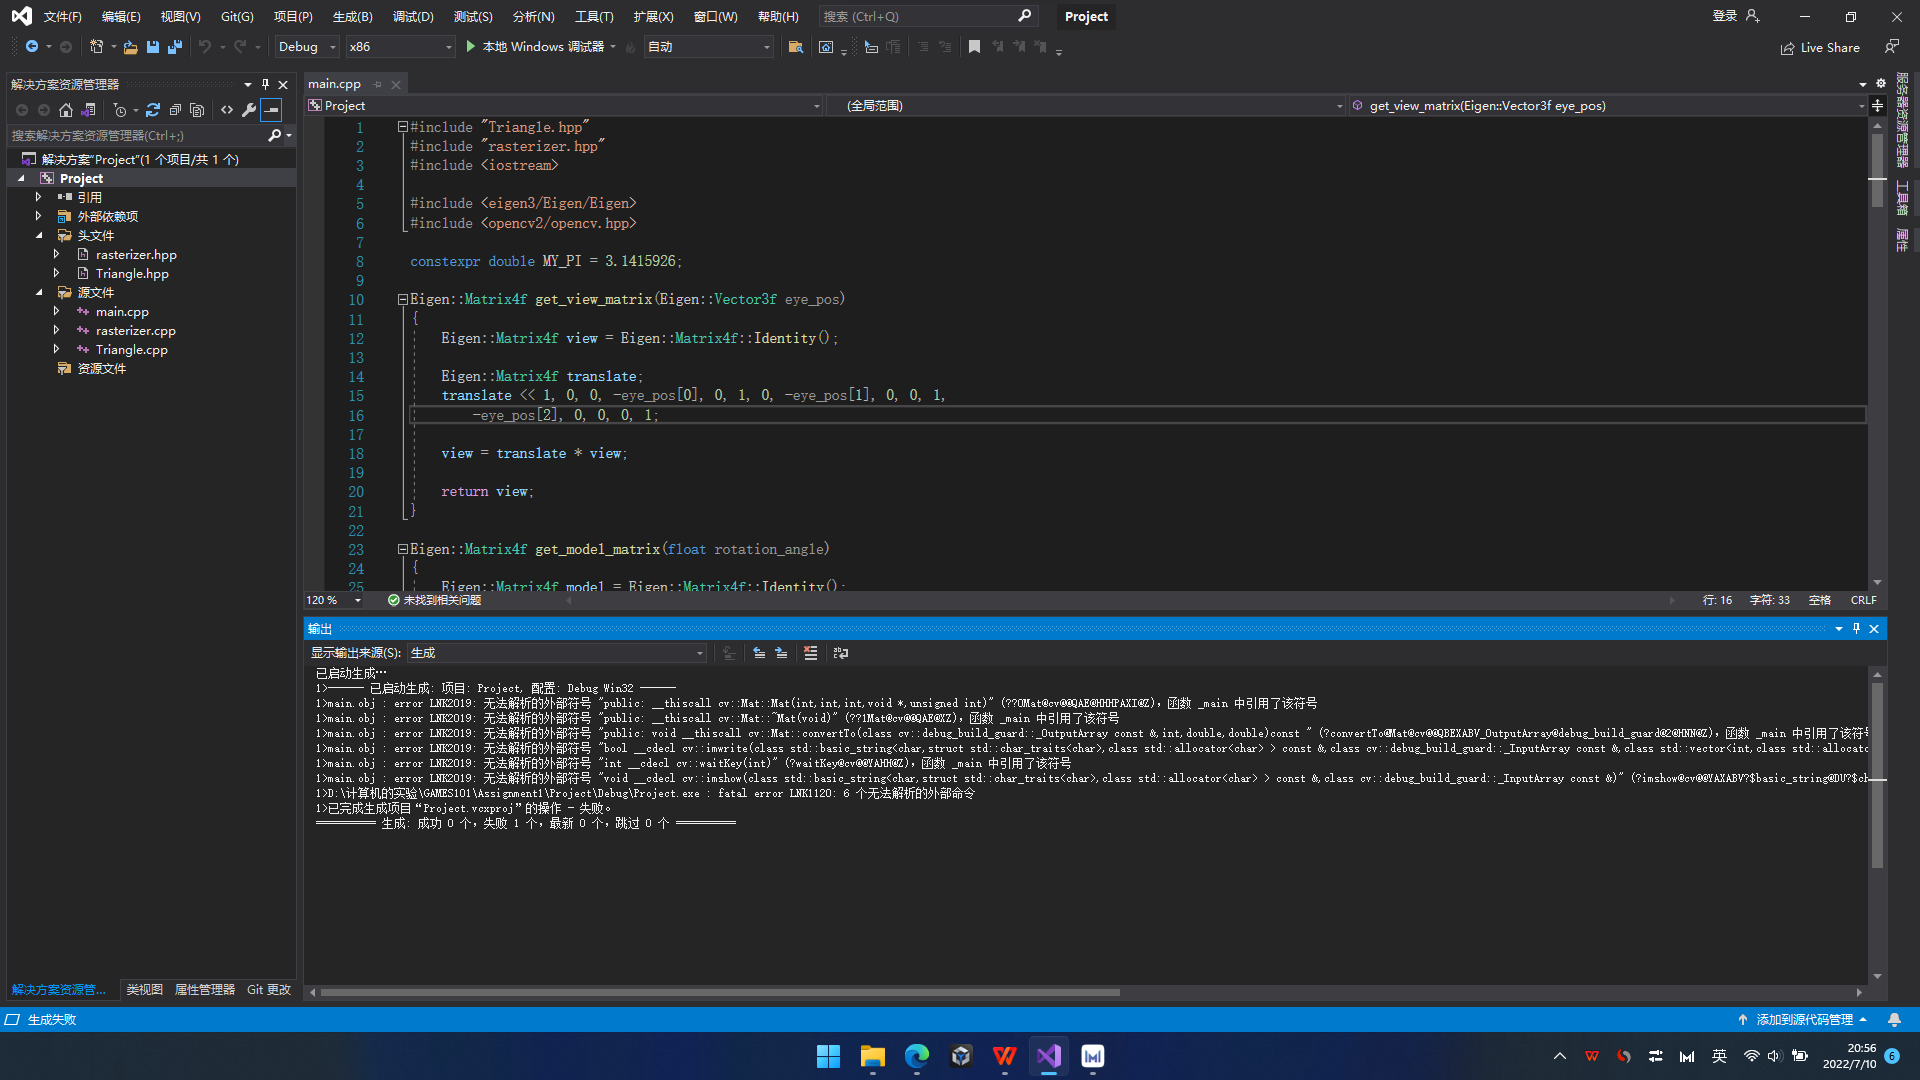Expand the rasterizer.cpp tree node

pos(57,331)
